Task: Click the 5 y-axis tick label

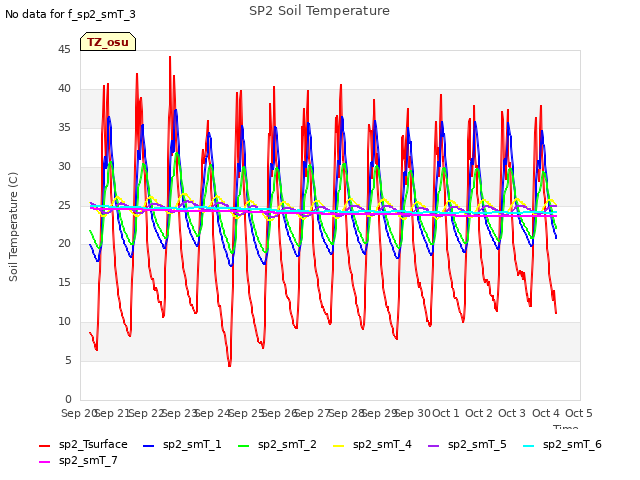Action: point(68,360)
